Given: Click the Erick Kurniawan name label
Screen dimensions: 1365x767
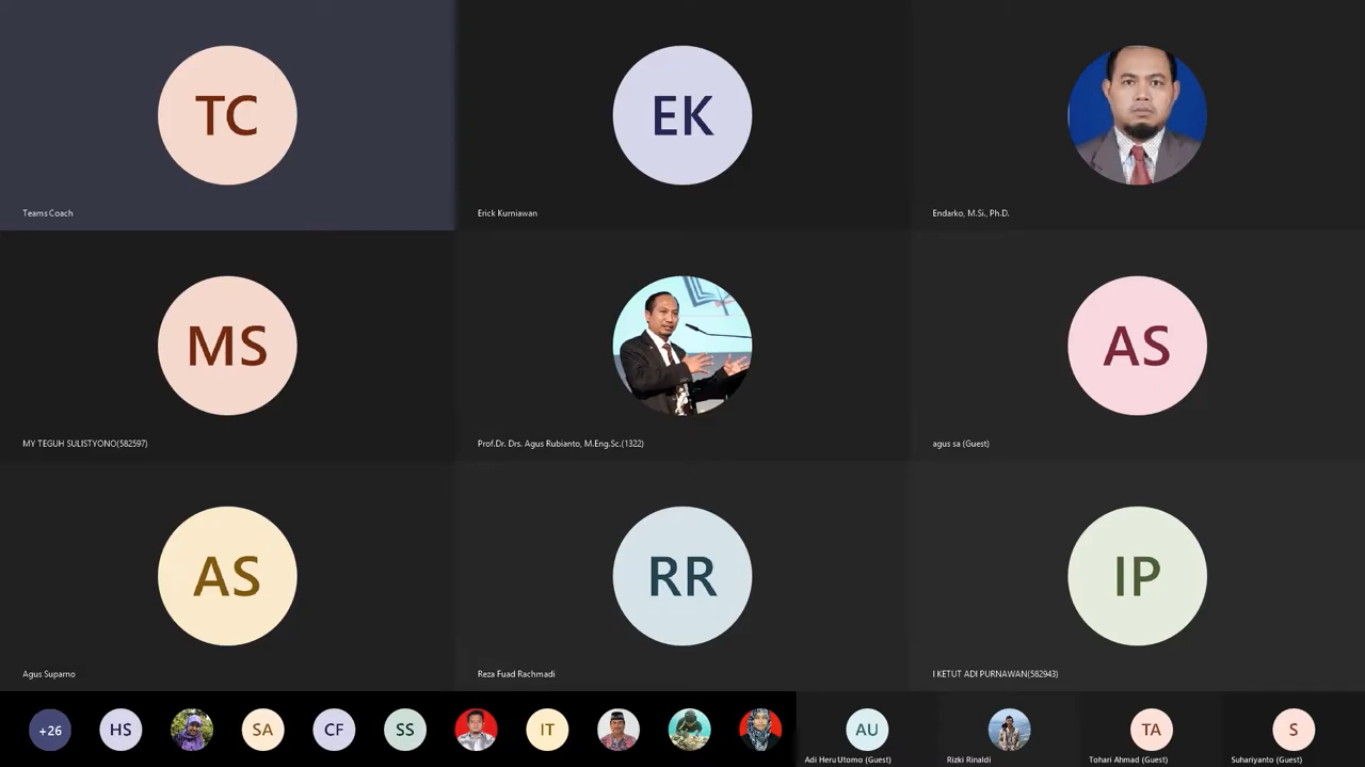Looking at the screenshot, I should coord(507,213).
